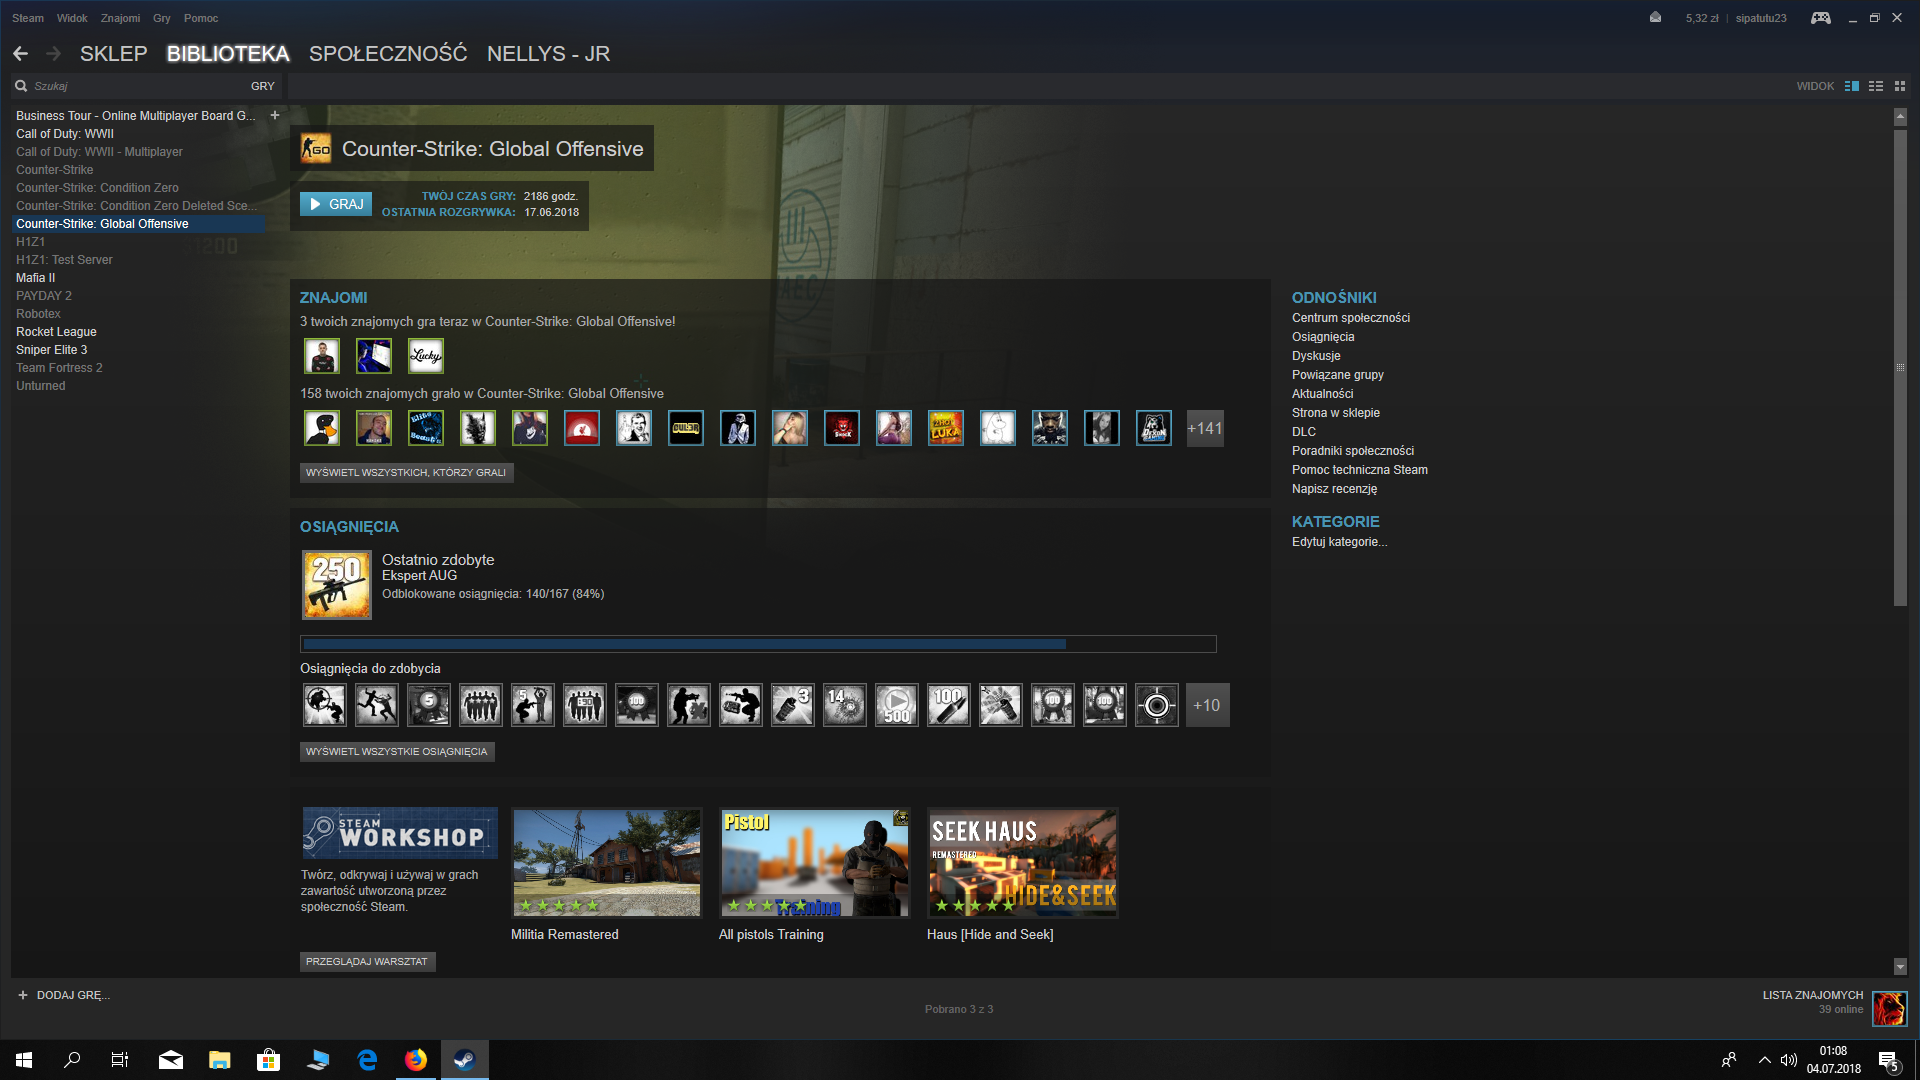This screenshot has width=1920, height=1080.
Task: Click the 500 play achievement icon
Action: pos(897,705)
